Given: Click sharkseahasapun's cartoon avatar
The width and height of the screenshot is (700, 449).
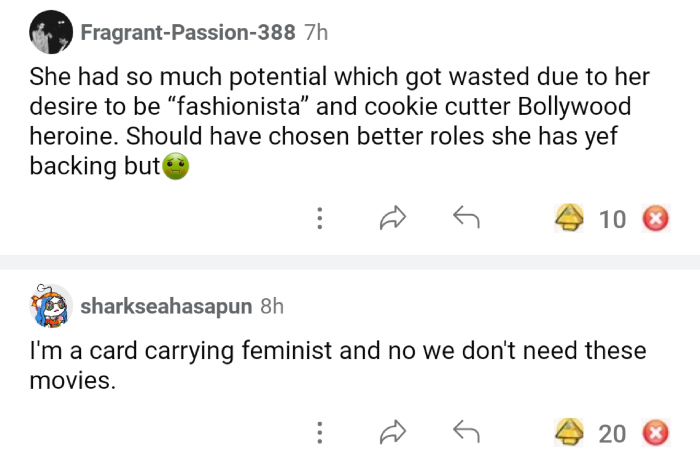Looking at the screenshot, I should pos(51,306).
